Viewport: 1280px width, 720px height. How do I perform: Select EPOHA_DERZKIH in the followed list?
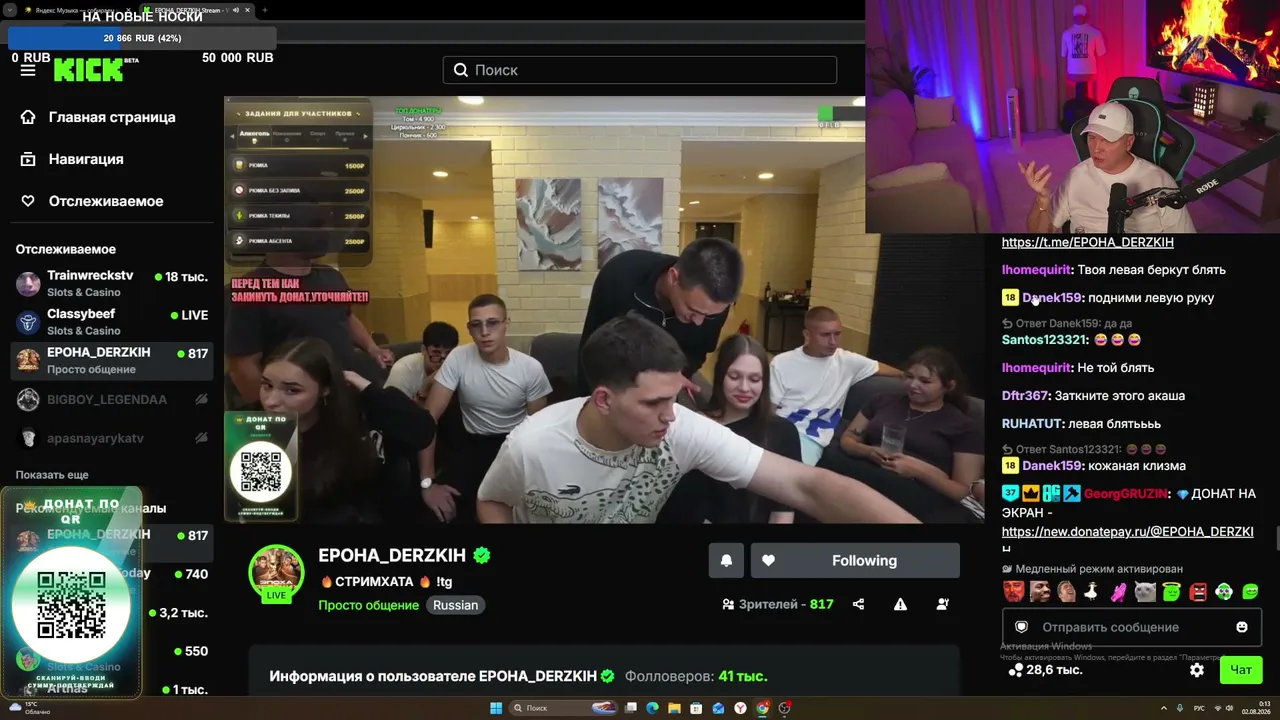point(112,360)
